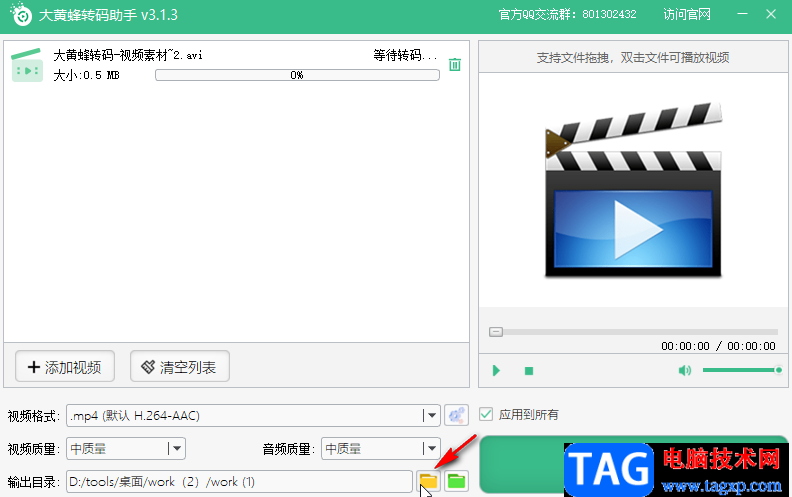Toggle the 应用到所有 checkbox
792x497 pixels.
(x=486, y=415)
